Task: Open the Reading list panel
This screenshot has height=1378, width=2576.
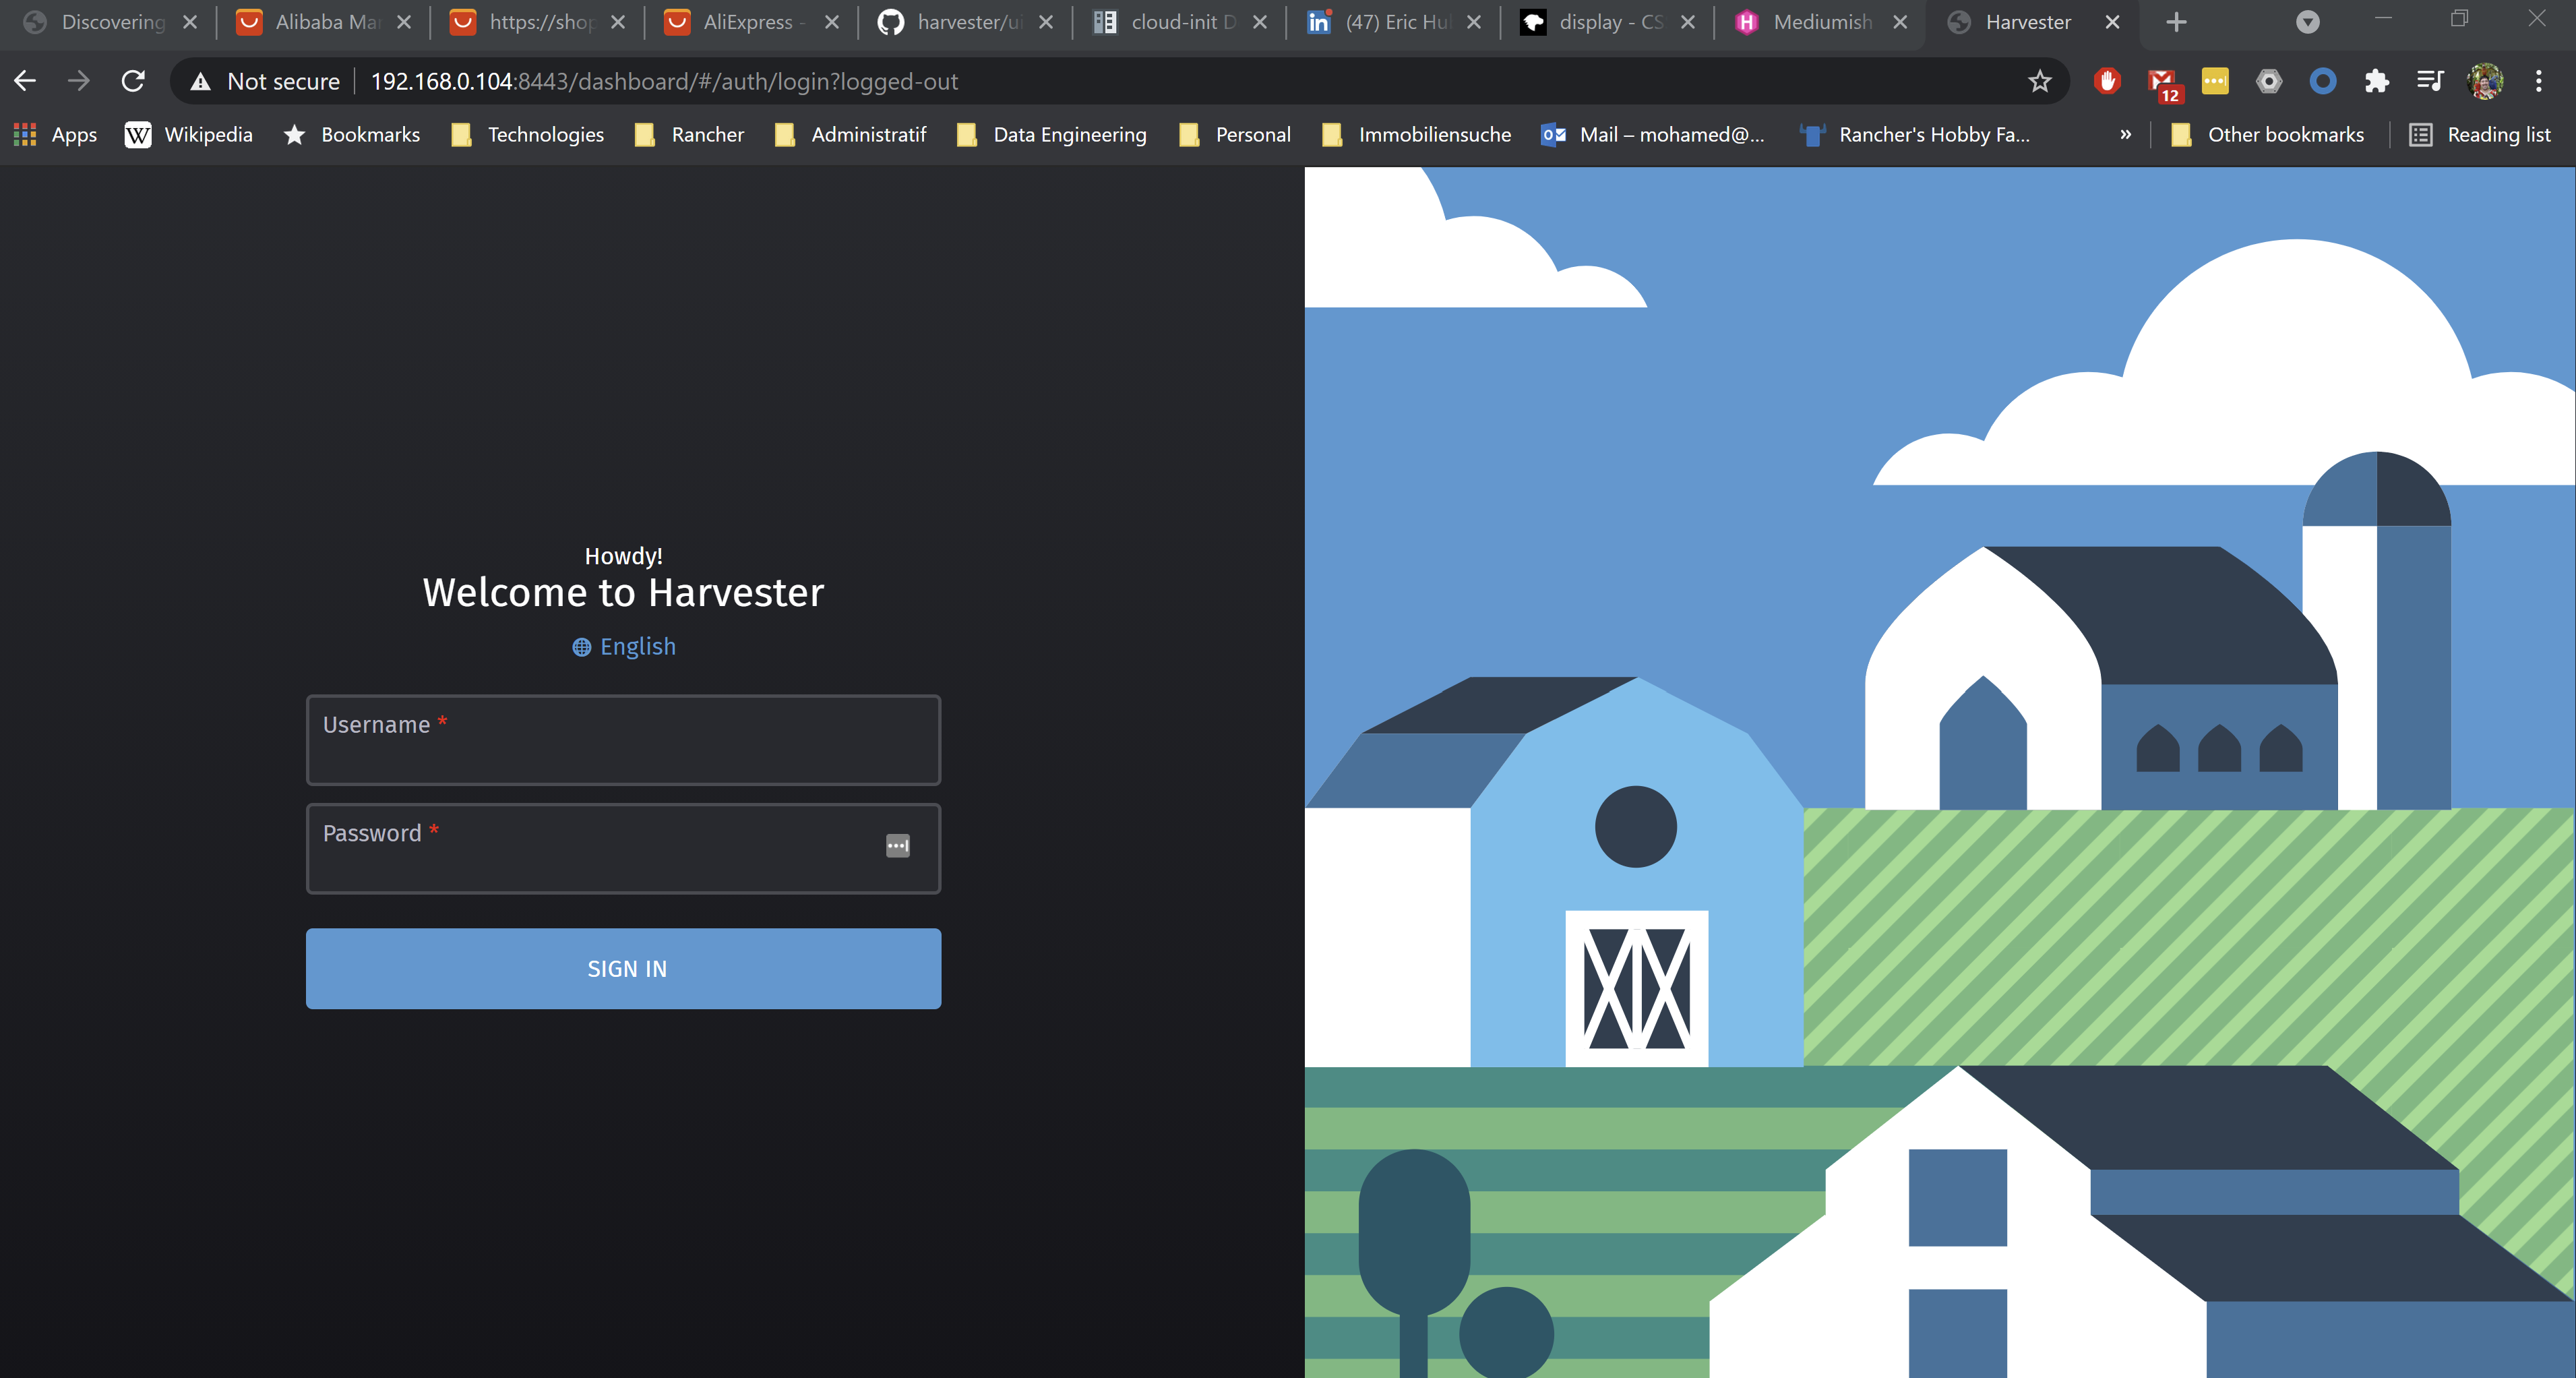Action: (x=2481, y=135)
